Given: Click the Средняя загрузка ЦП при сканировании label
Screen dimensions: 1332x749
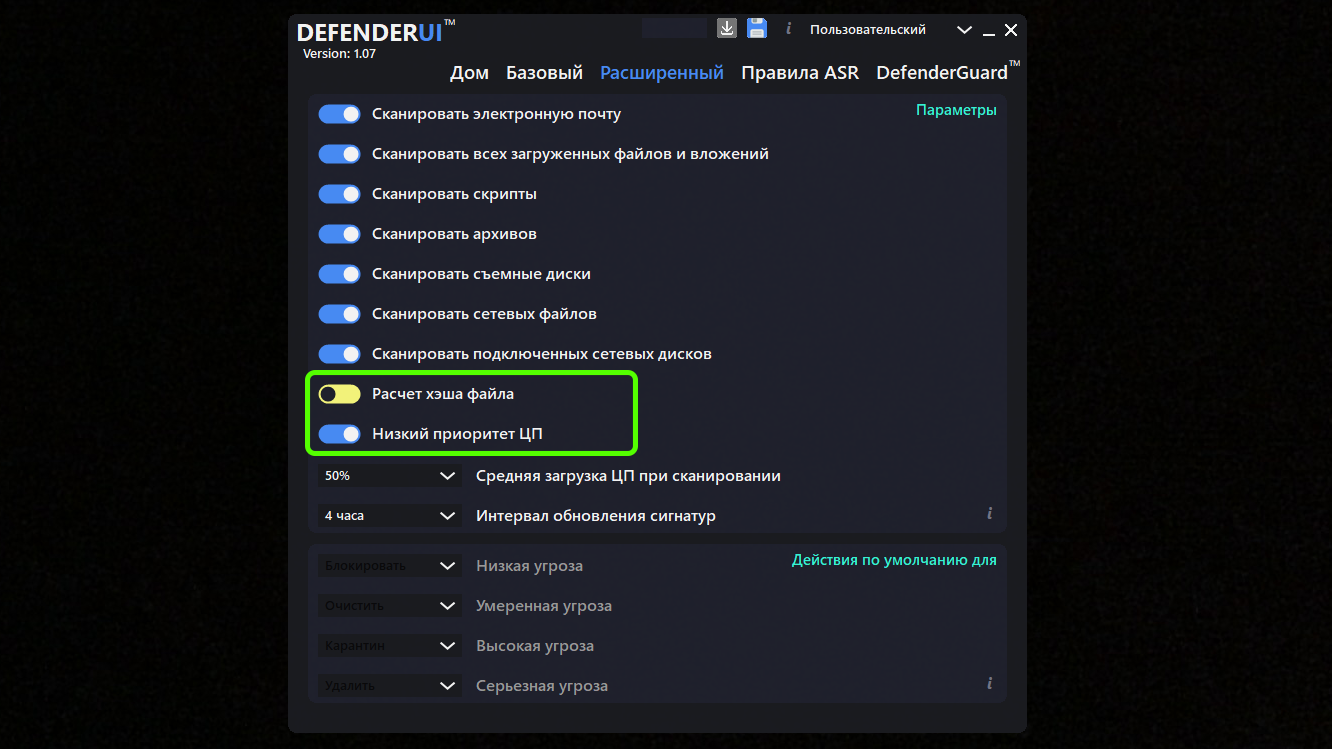Looking at the screenshot, I should 628,476.
